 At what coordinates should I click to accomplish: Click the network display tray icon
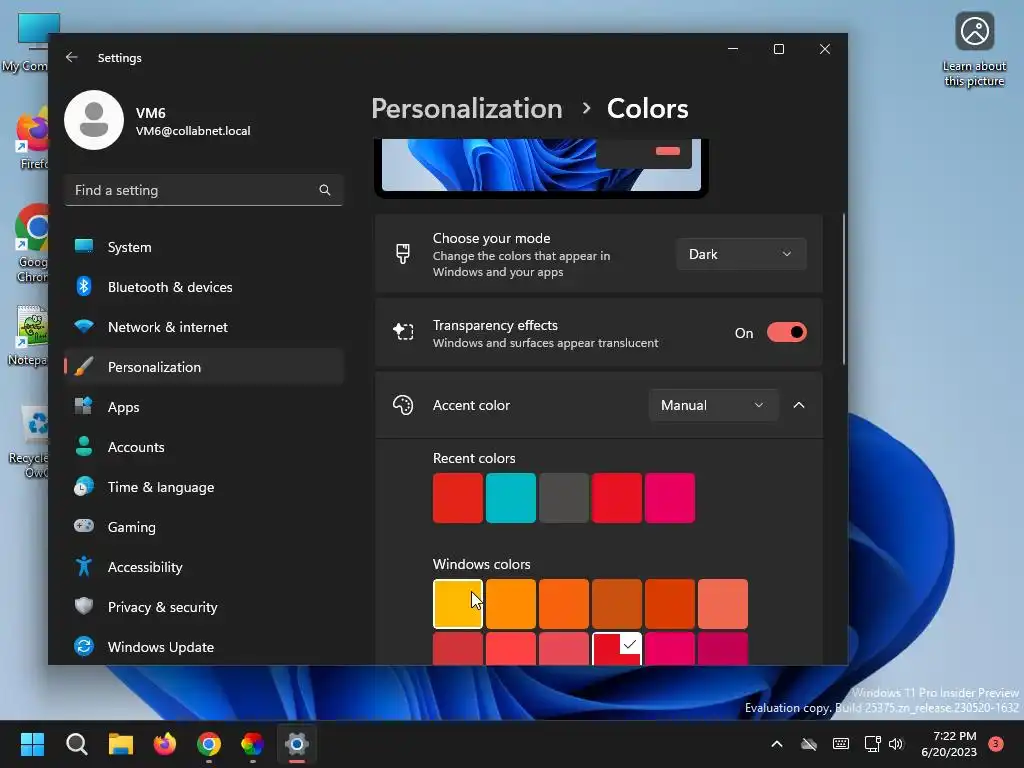pyautogui.click(x=872, y=744)
